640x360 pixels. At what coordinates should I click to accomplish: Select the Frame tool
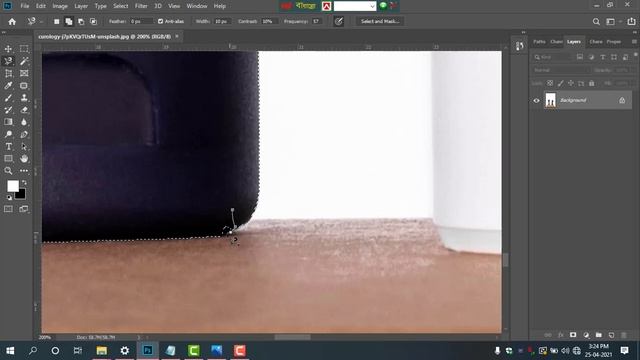pos(24,73)
